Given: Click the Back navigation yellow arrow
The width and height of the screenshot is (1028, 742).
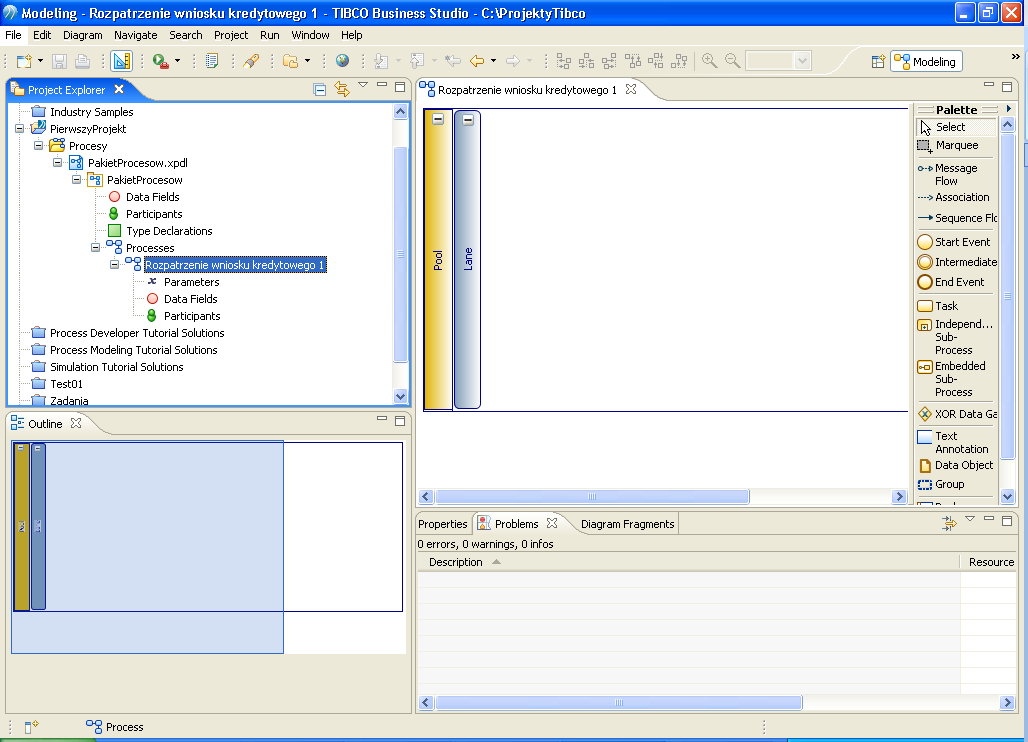Looking at the screenshot, I should [477, 61].
